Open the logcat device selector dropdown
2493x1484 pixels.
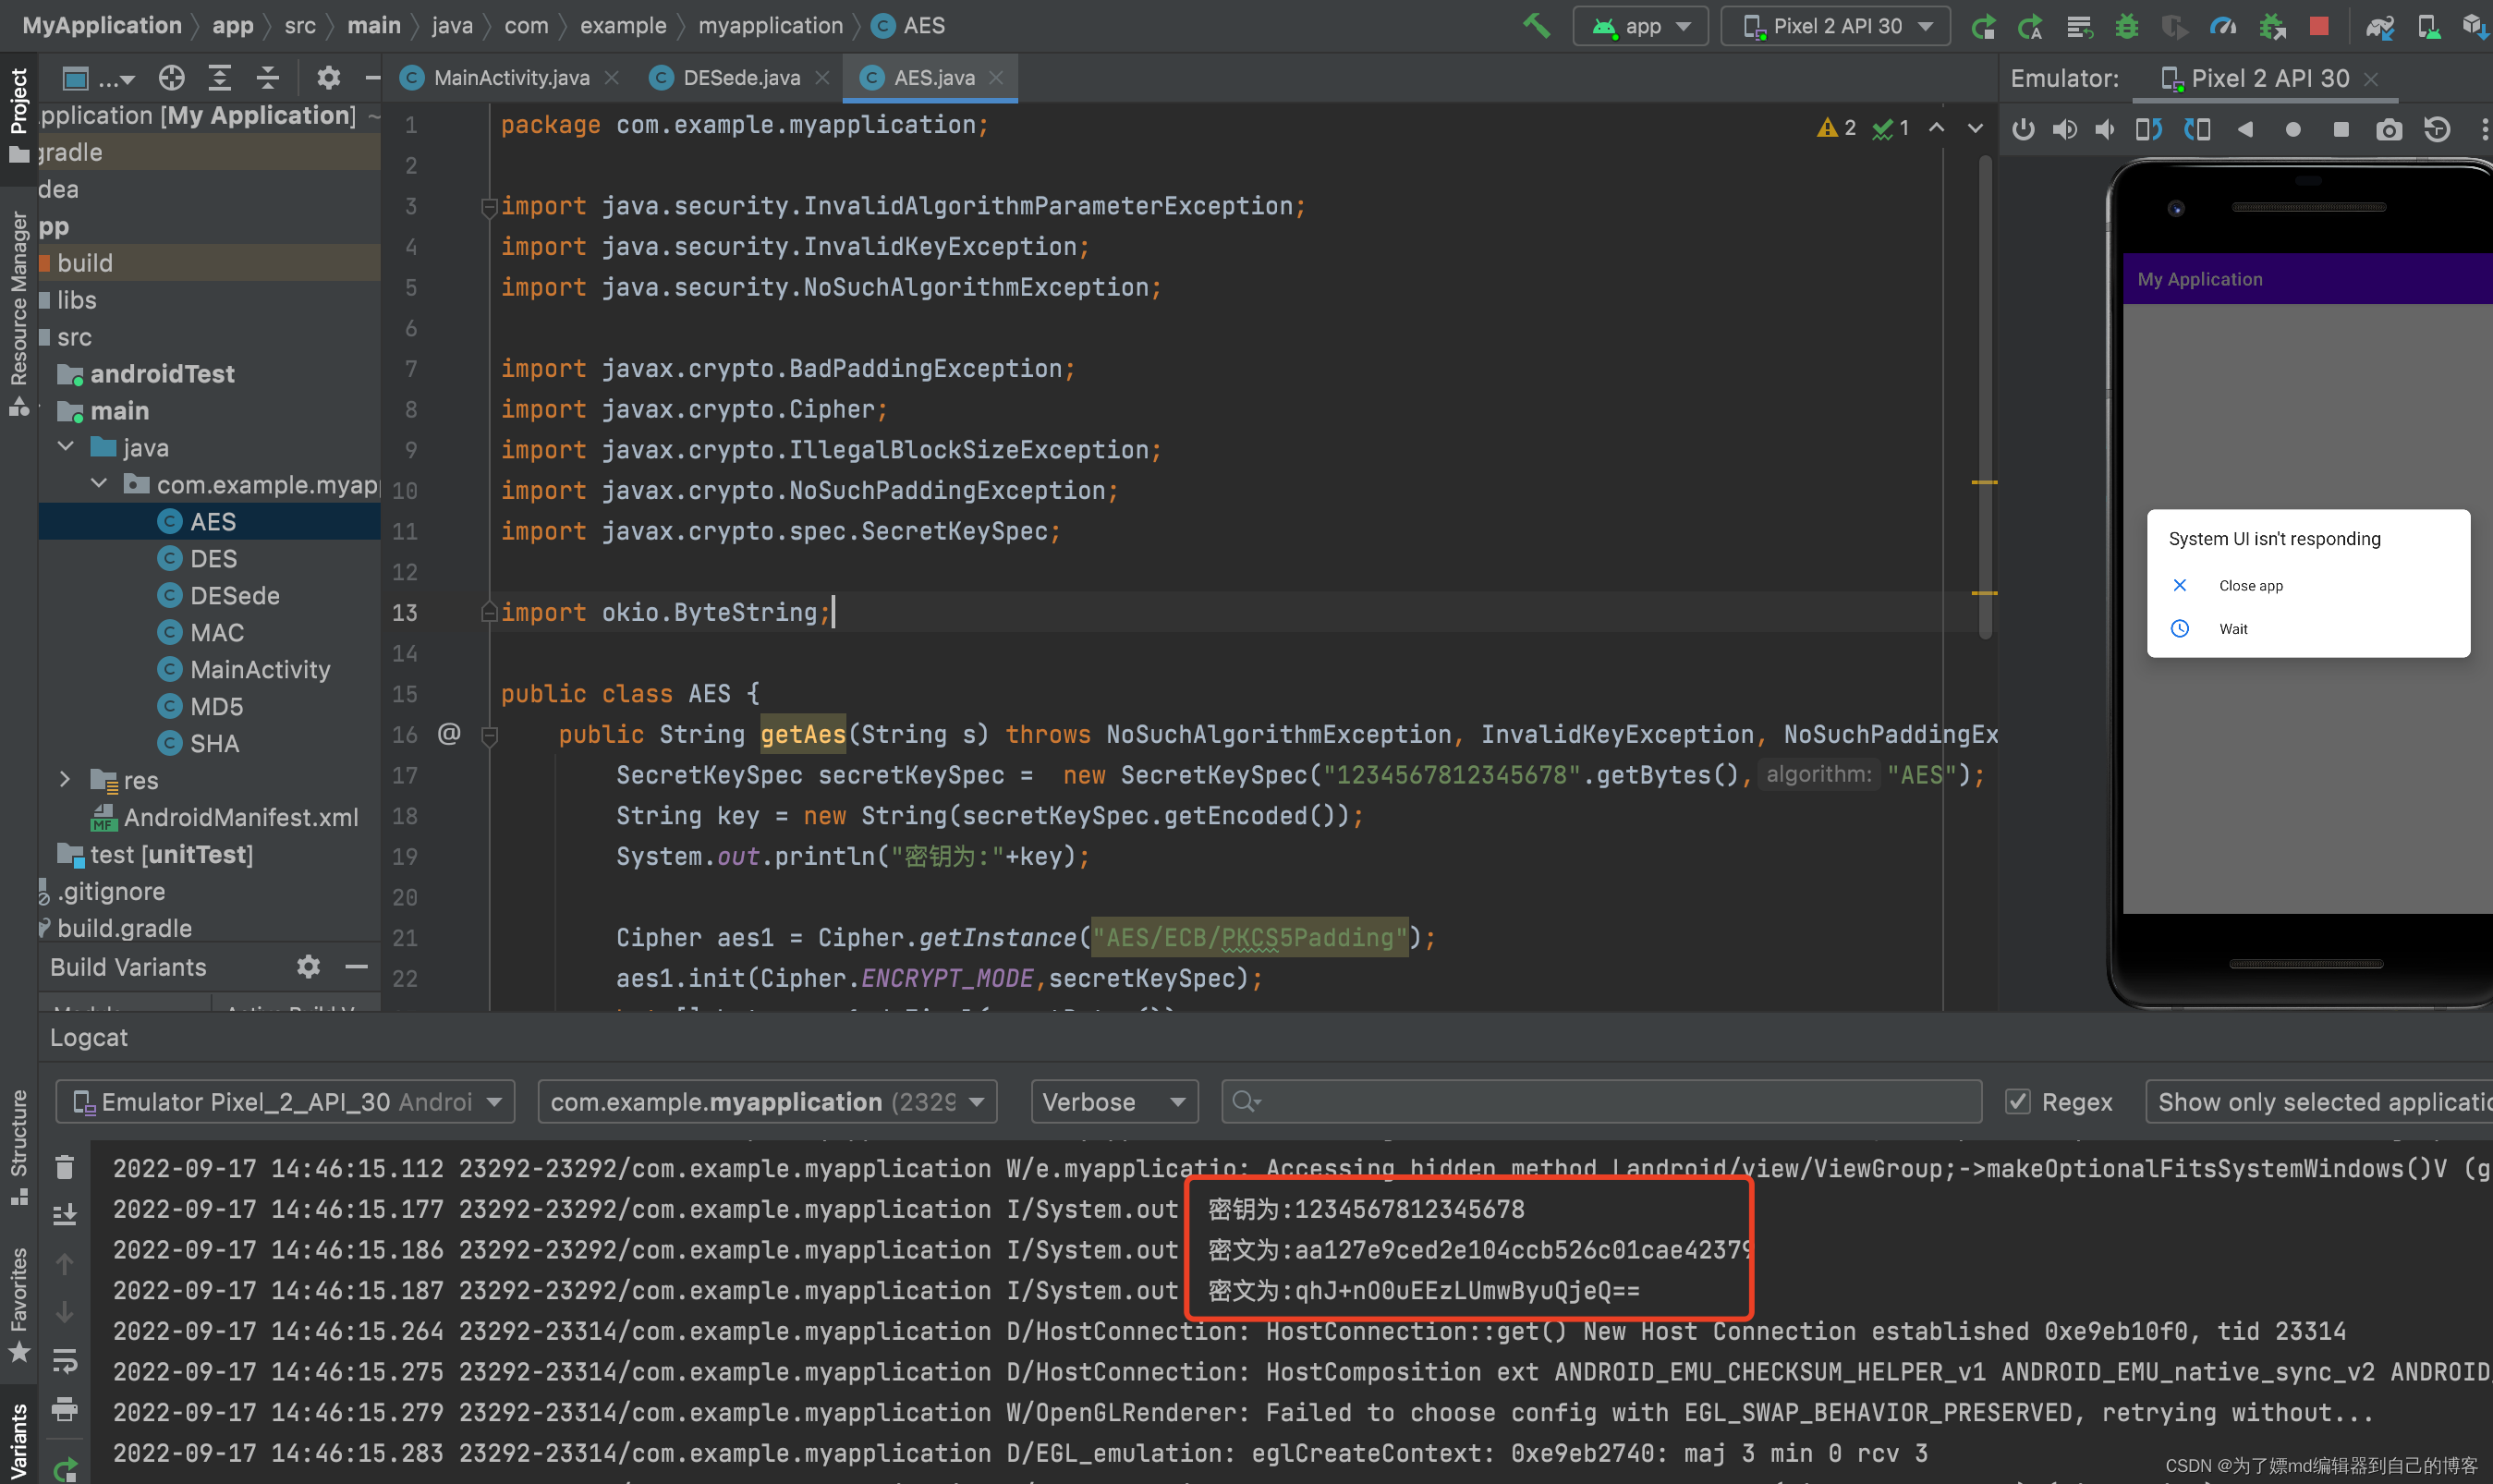click(x=285, y=1101)
